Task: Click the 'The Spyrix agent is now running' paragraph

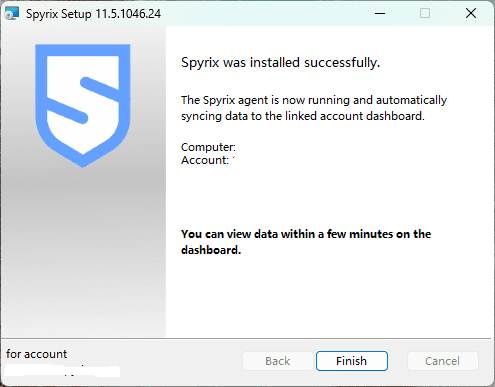Action: (x=314, y=108)
